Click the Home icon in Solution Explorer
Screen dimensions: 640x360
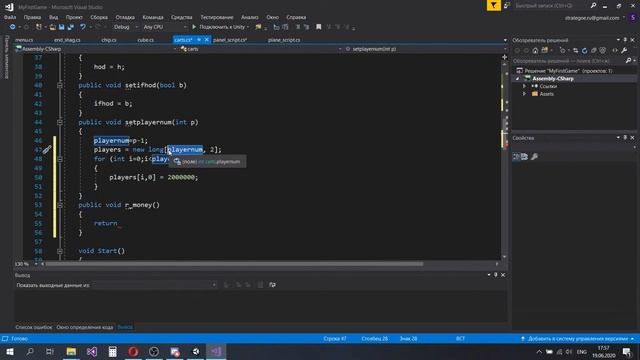click(x=535, y=51)
